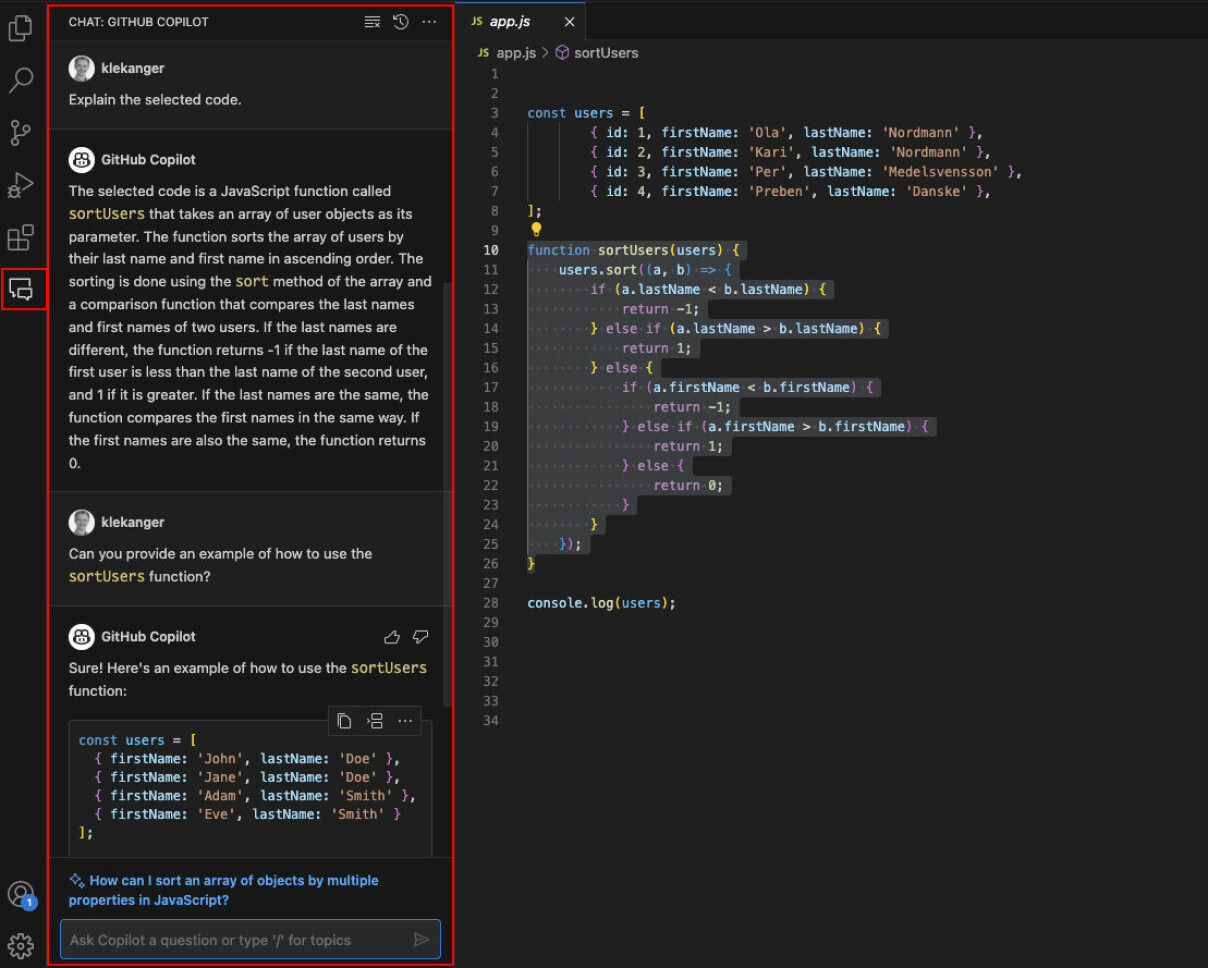Viewport: 1208px width, 968px height.
Task: Click the chat panel's vertical scrollbar
Action: pos(447,495)
